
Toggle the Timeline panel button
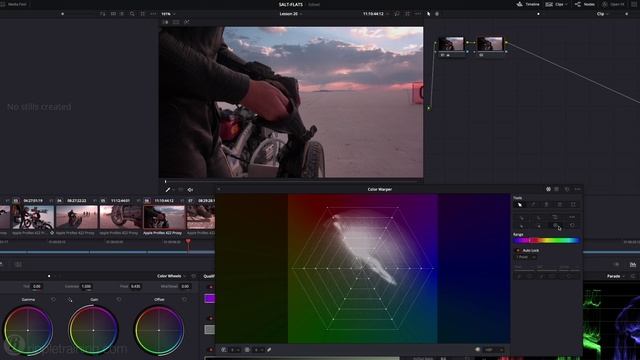point(528,4)
